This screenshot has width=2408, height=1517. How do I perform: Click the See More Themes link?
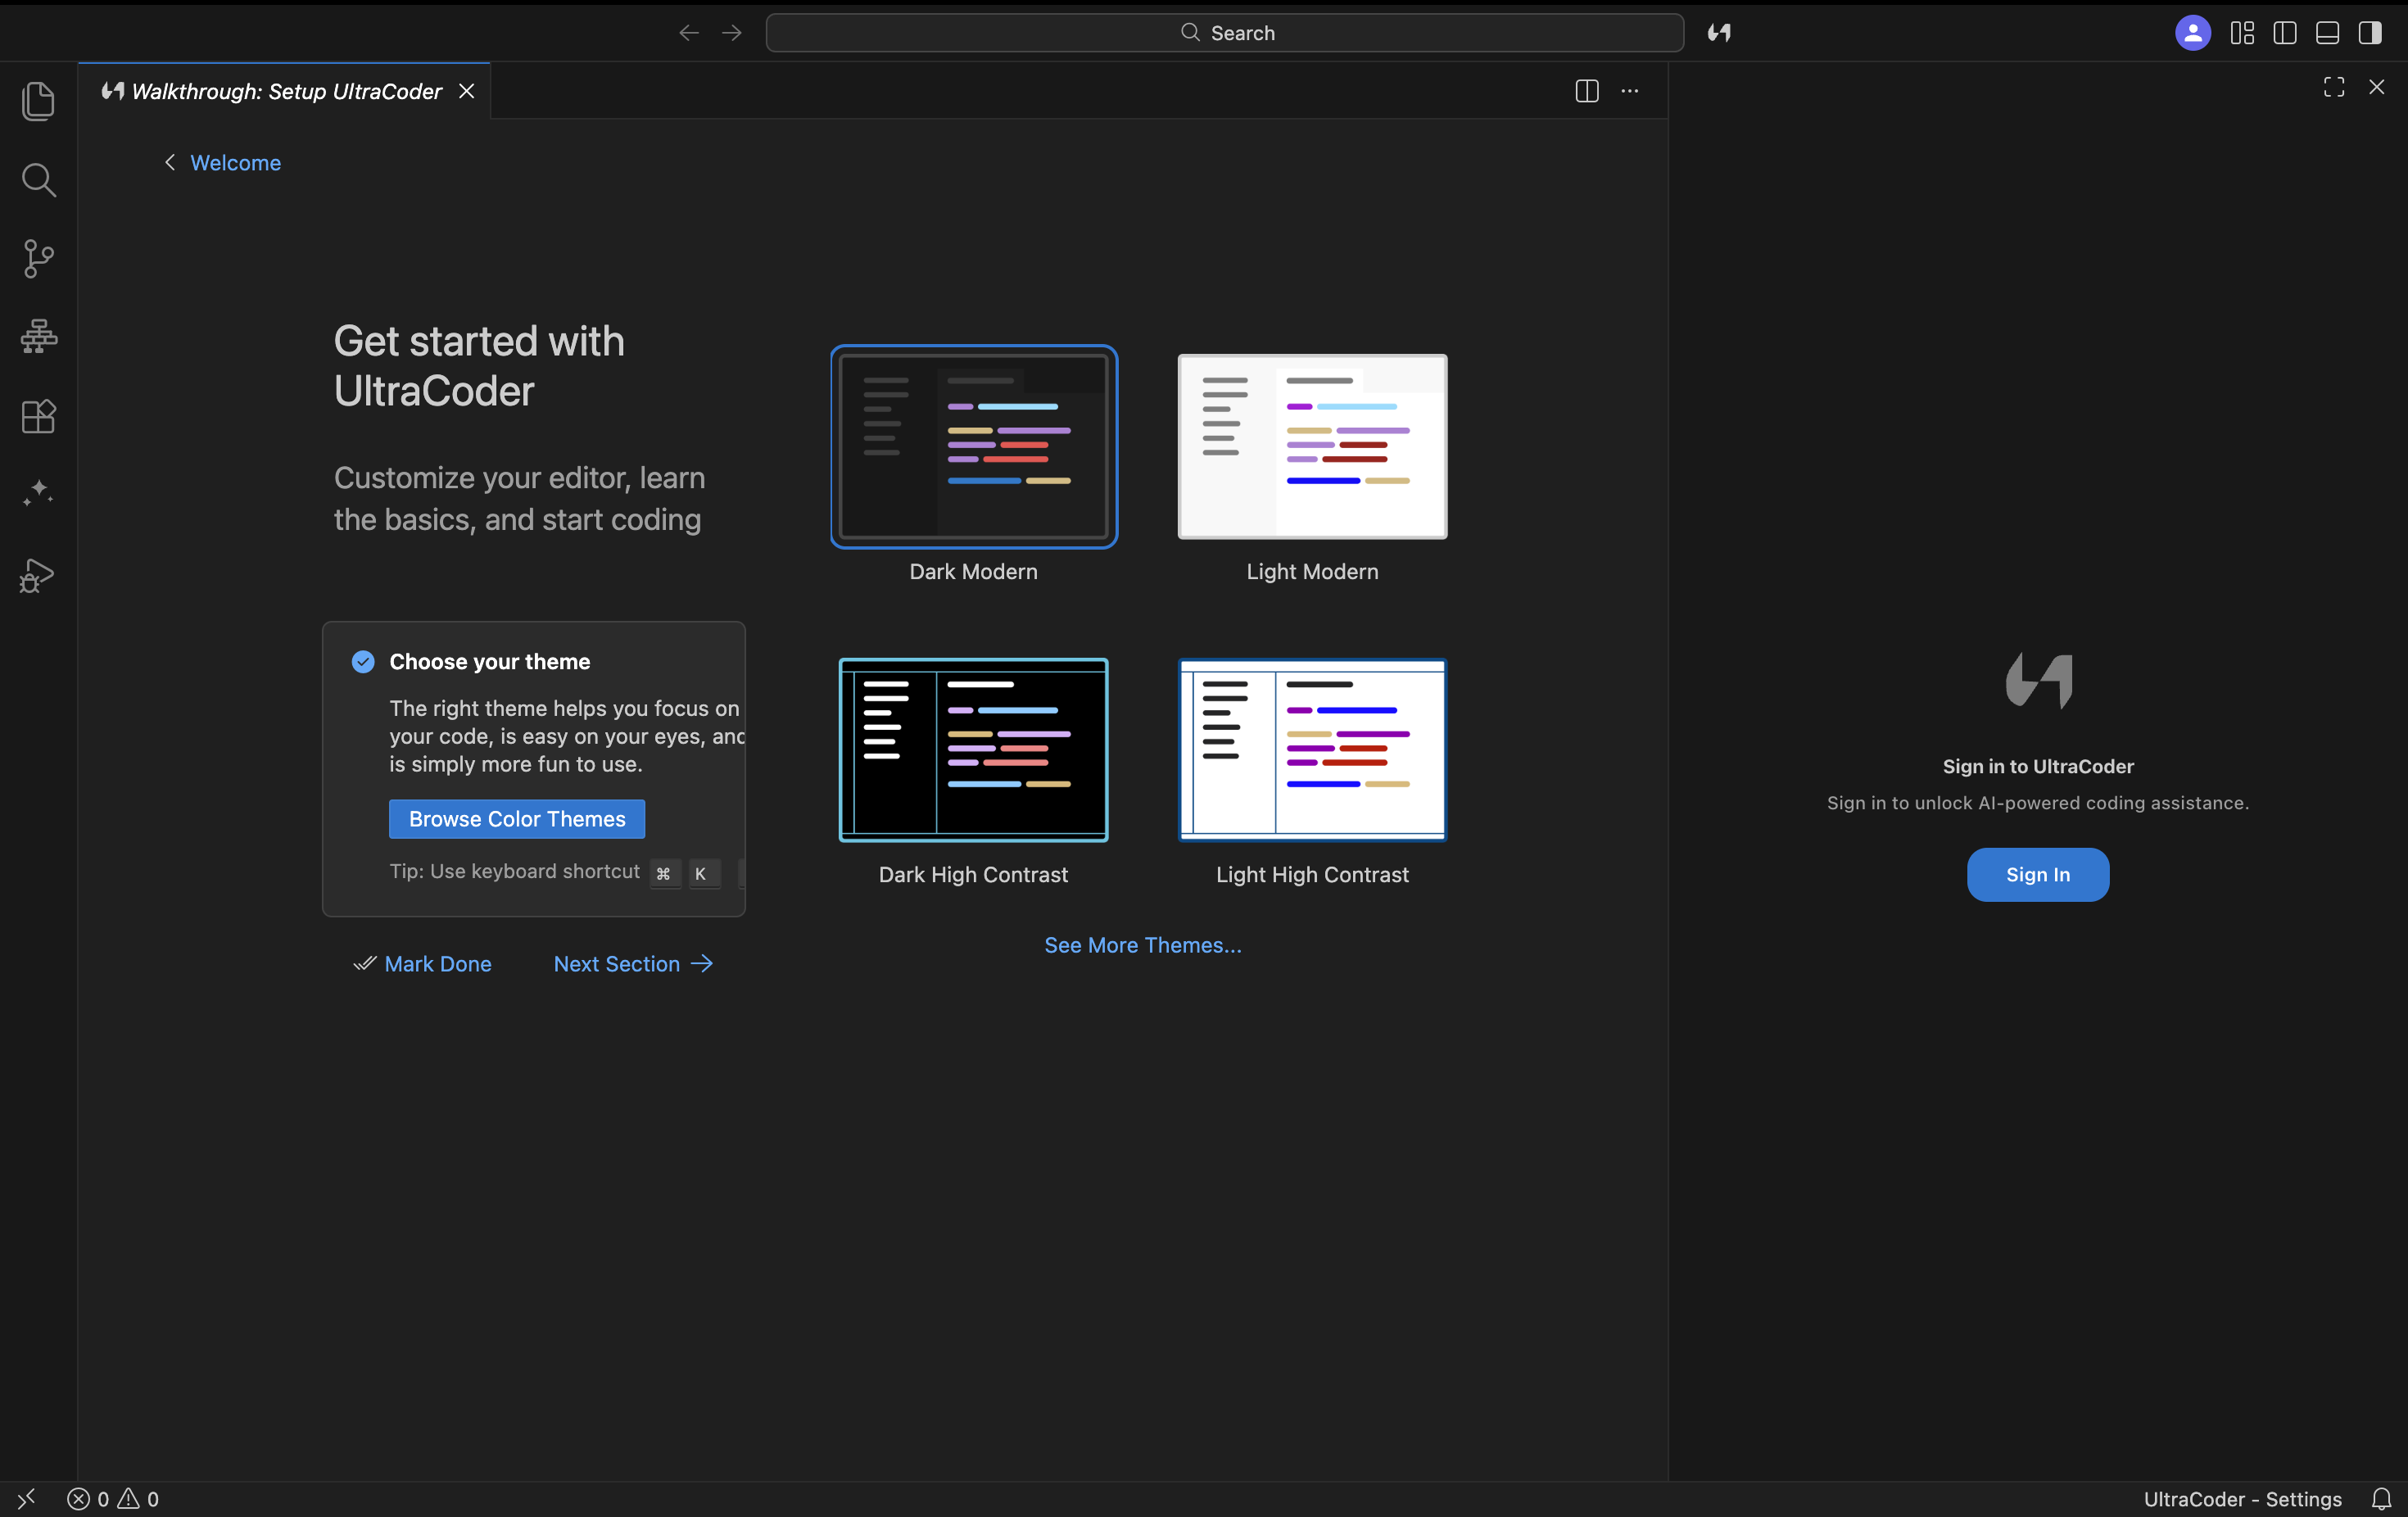1143,945
